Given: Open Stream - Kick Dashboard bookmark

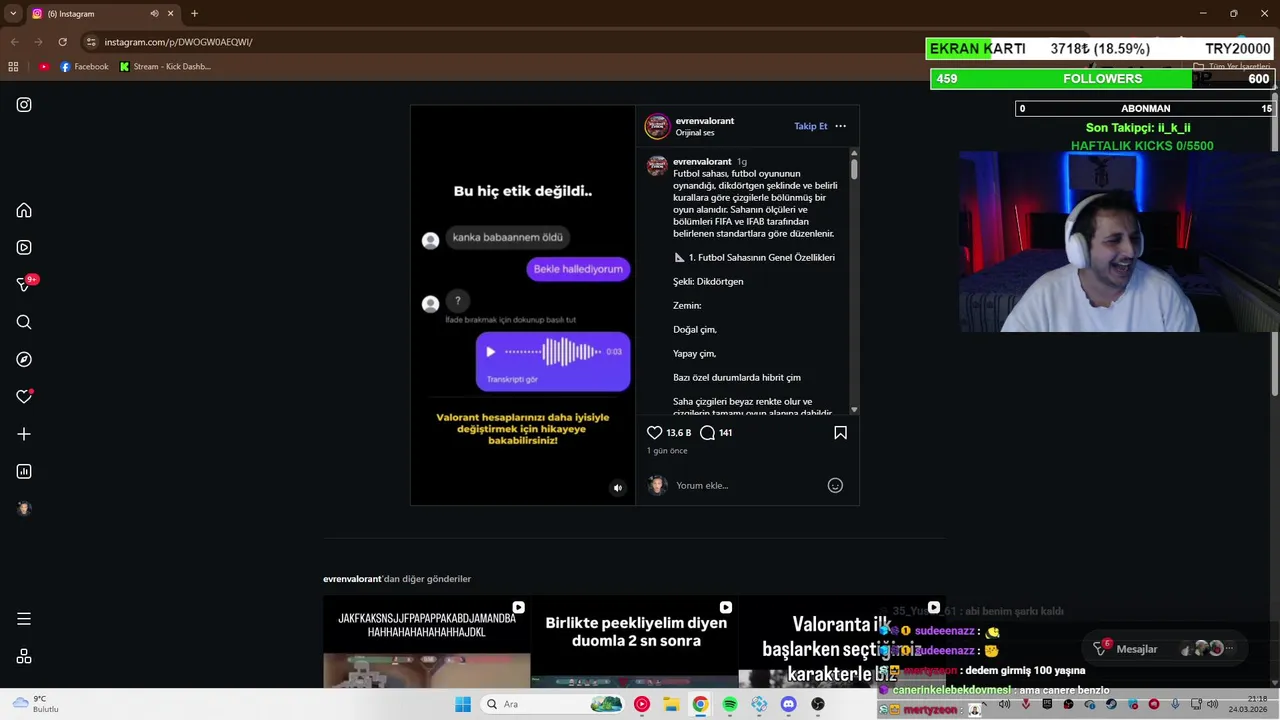Looking at the screenshot, I should click(x=165, y=67).
